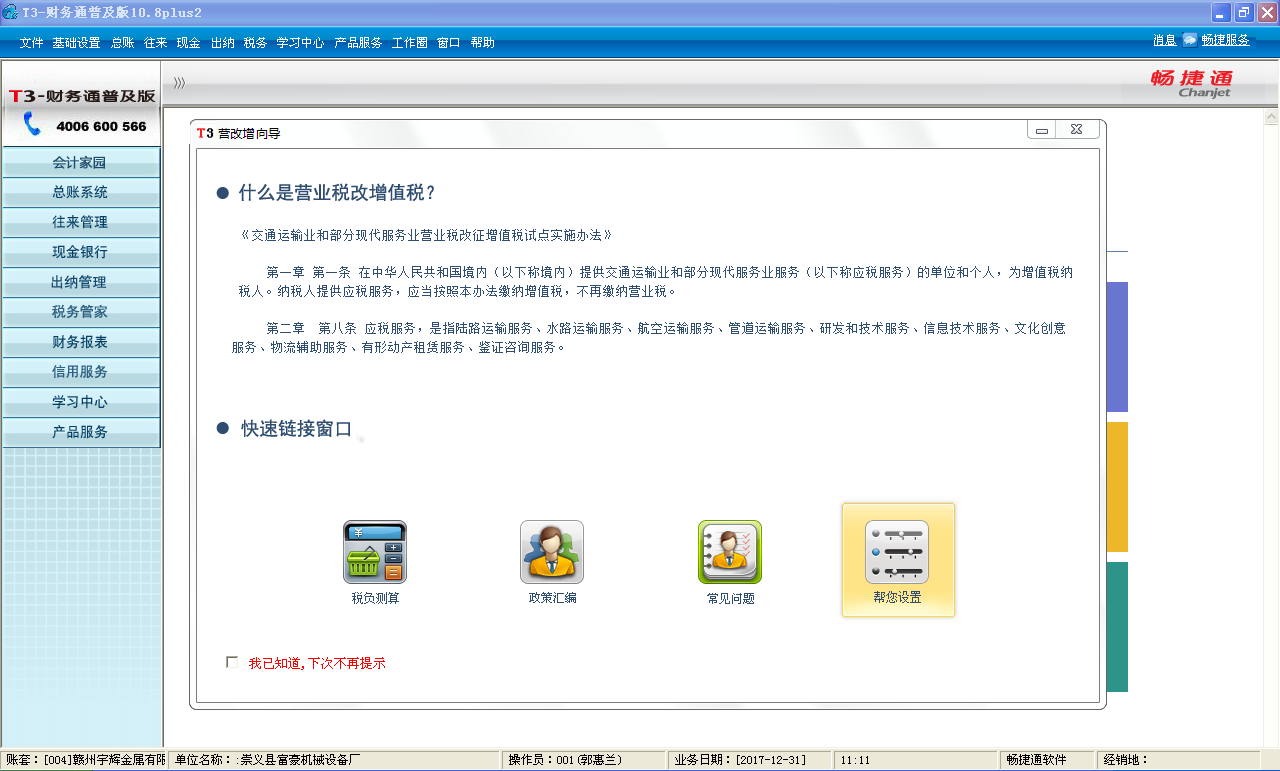Viewport: 1280px width, 771px height.
Task: Select 现金银行 in the sidebar
Action: [80, 252]
